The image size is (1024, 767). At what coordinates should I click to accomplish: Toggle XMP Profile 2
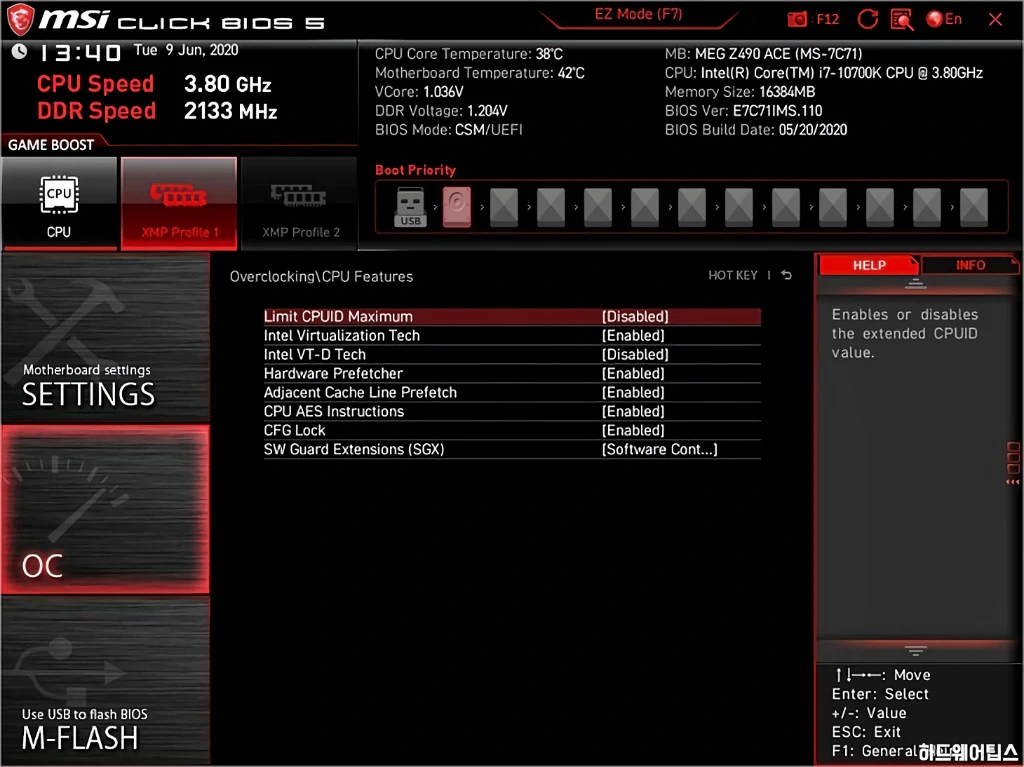pyautogui.click(x=300, y=203)
